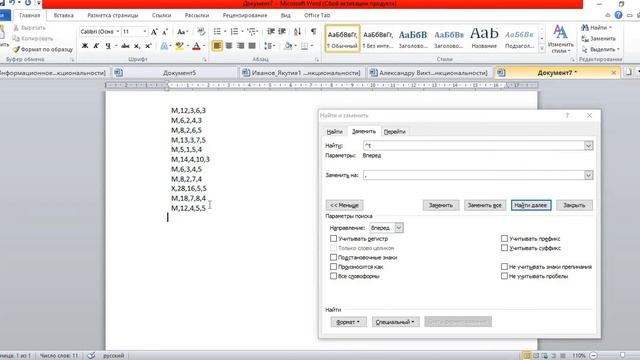Screen dimensions: 640x360
Task: Open the font size dropdown
Action: click(144, 31)
